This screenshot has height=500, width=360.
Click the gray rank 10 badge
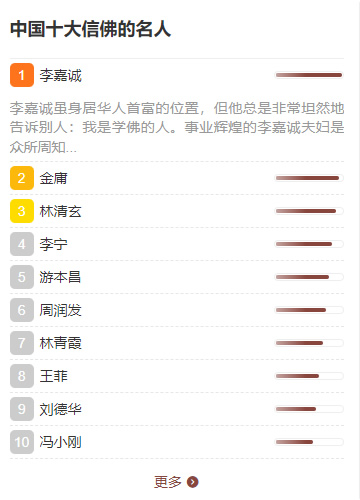(x=22, y=442)
